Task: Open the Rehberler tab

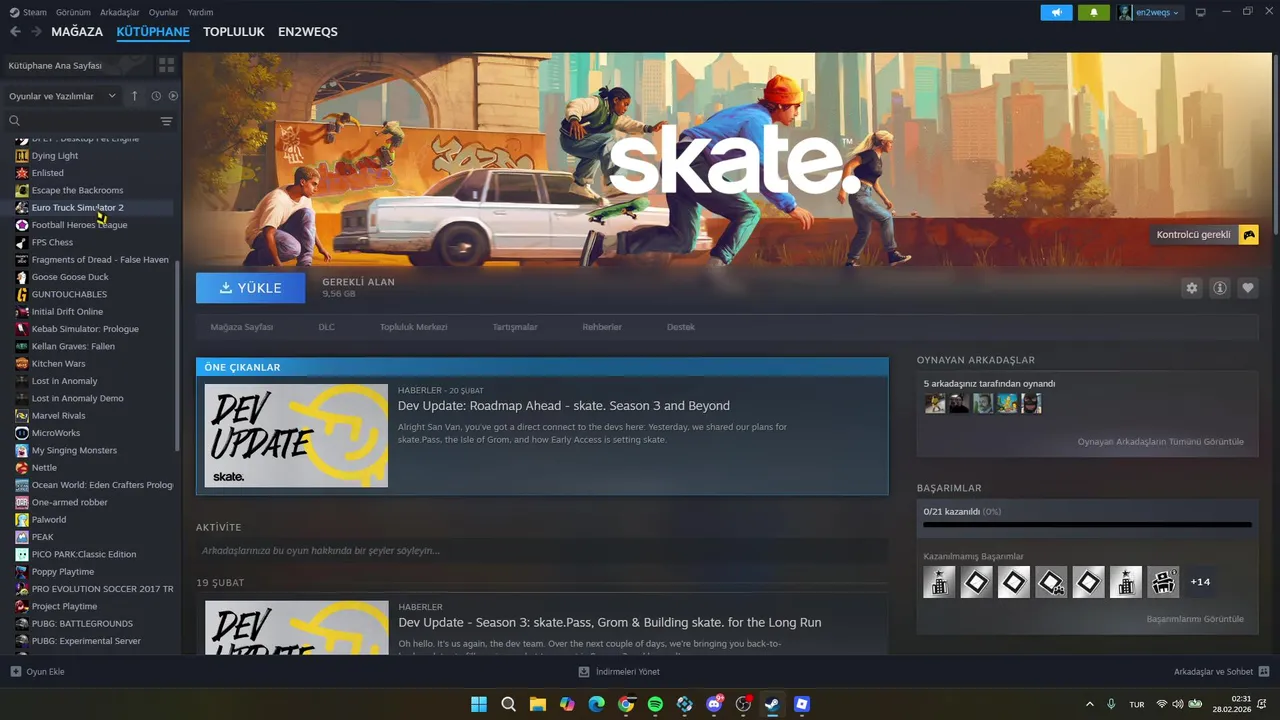Action: click(602, 327)
